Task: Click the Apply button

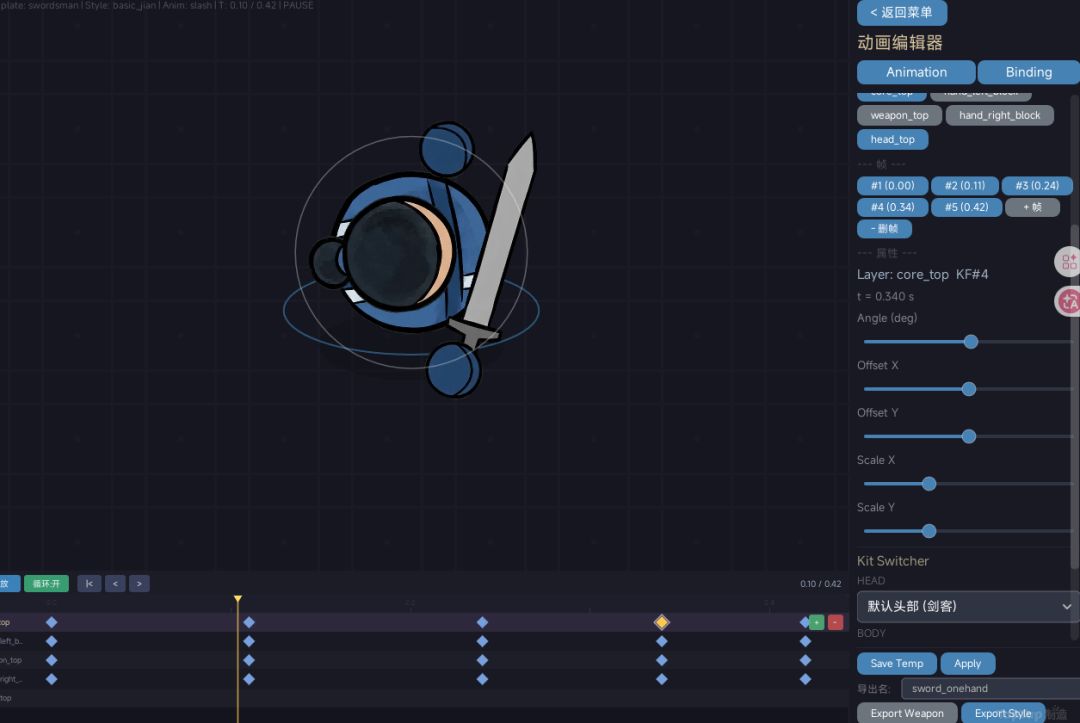Action: [968, 664]
